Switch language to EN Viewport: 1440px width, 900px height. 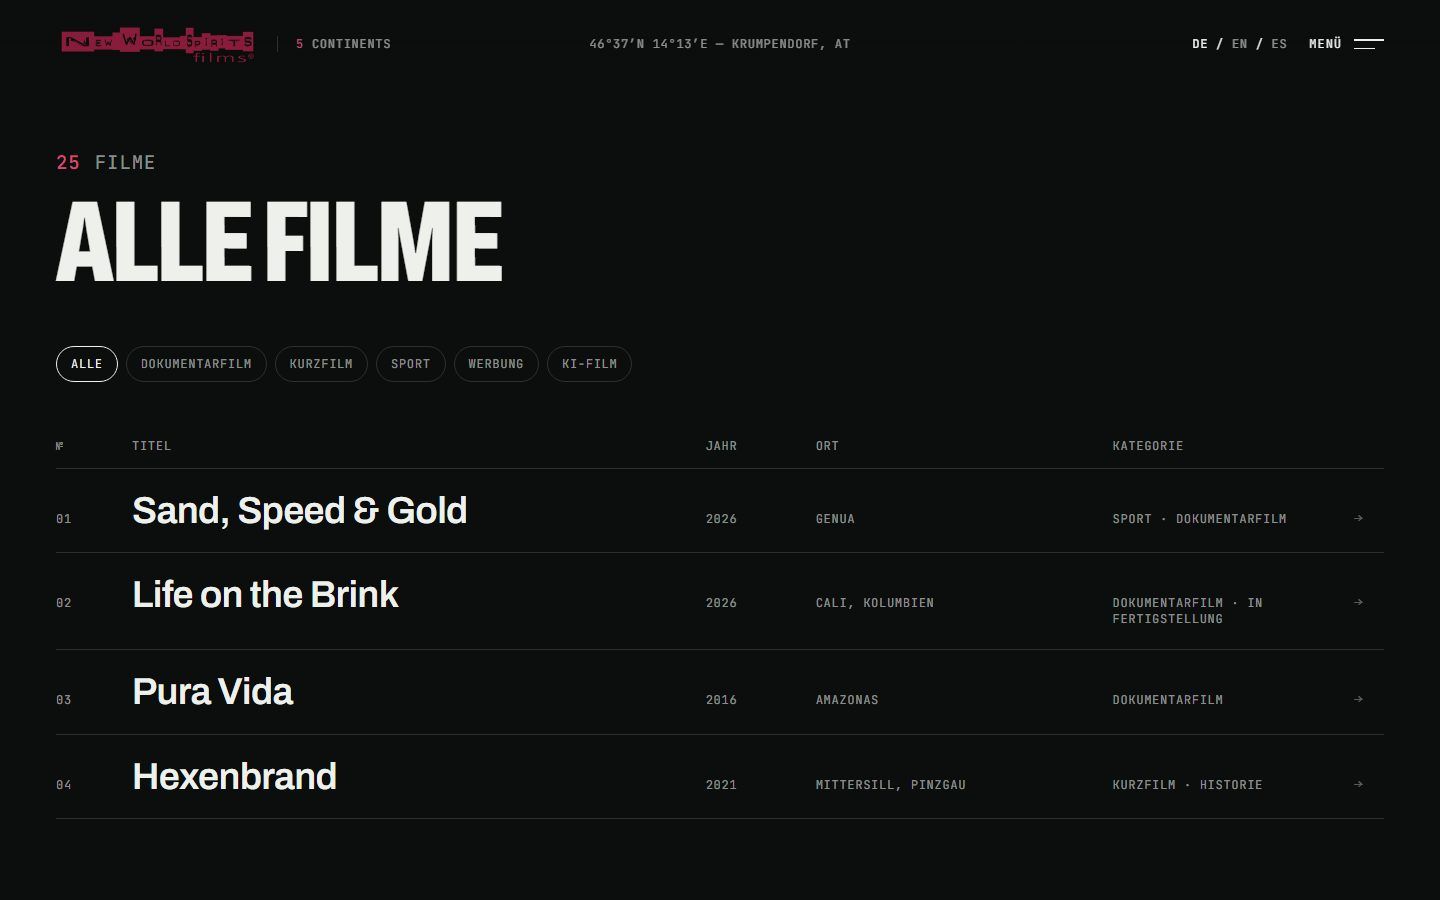point(1240,44)
